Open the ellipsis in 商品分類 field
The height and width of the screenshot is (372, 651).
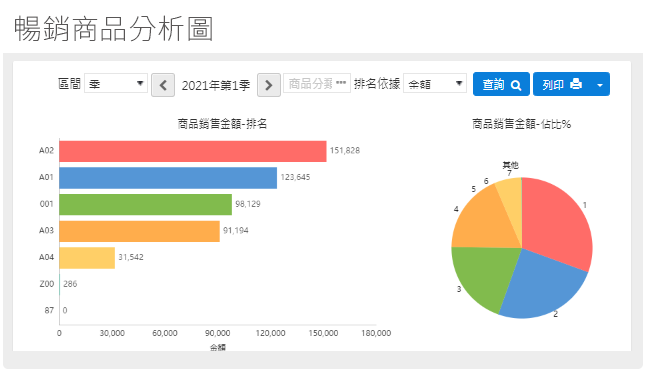(x=341, y=83)
